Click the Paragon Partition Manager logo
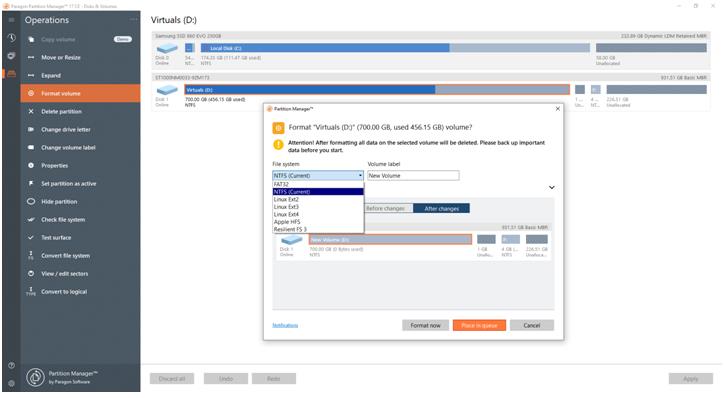 coord(35,377)
